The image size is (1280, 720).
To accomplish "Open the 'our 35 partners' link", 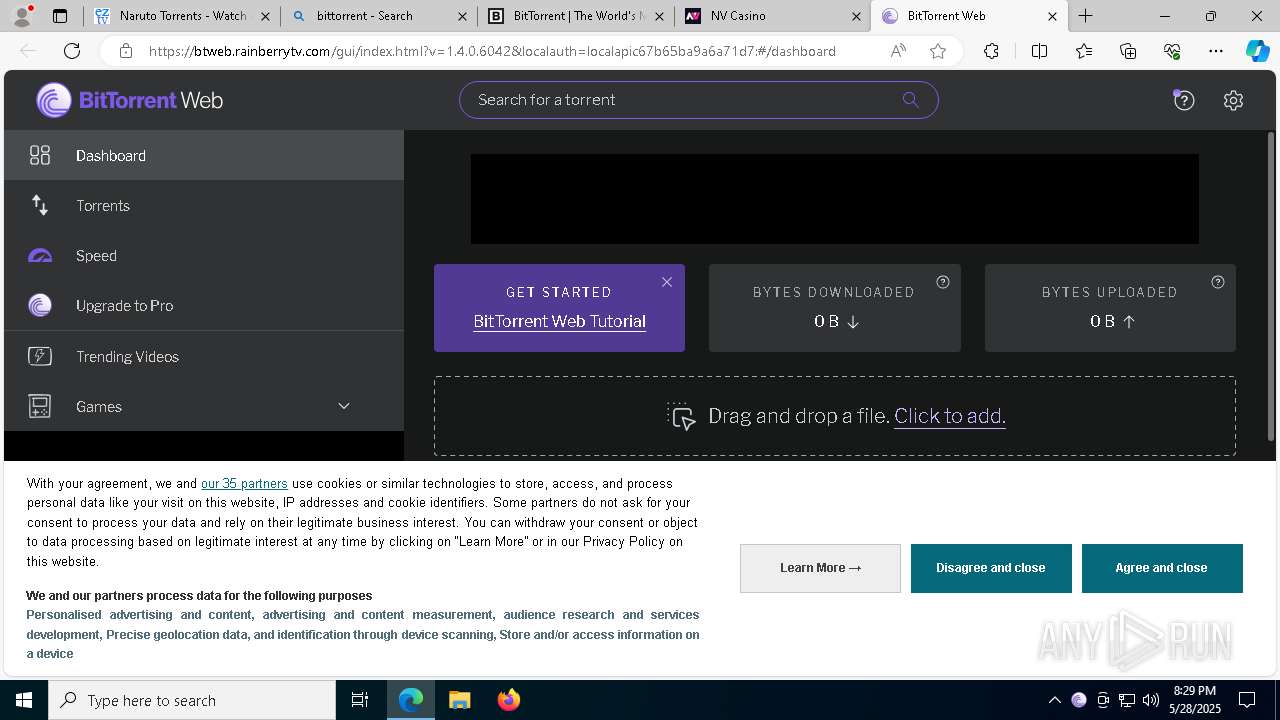I will (244, 483).
